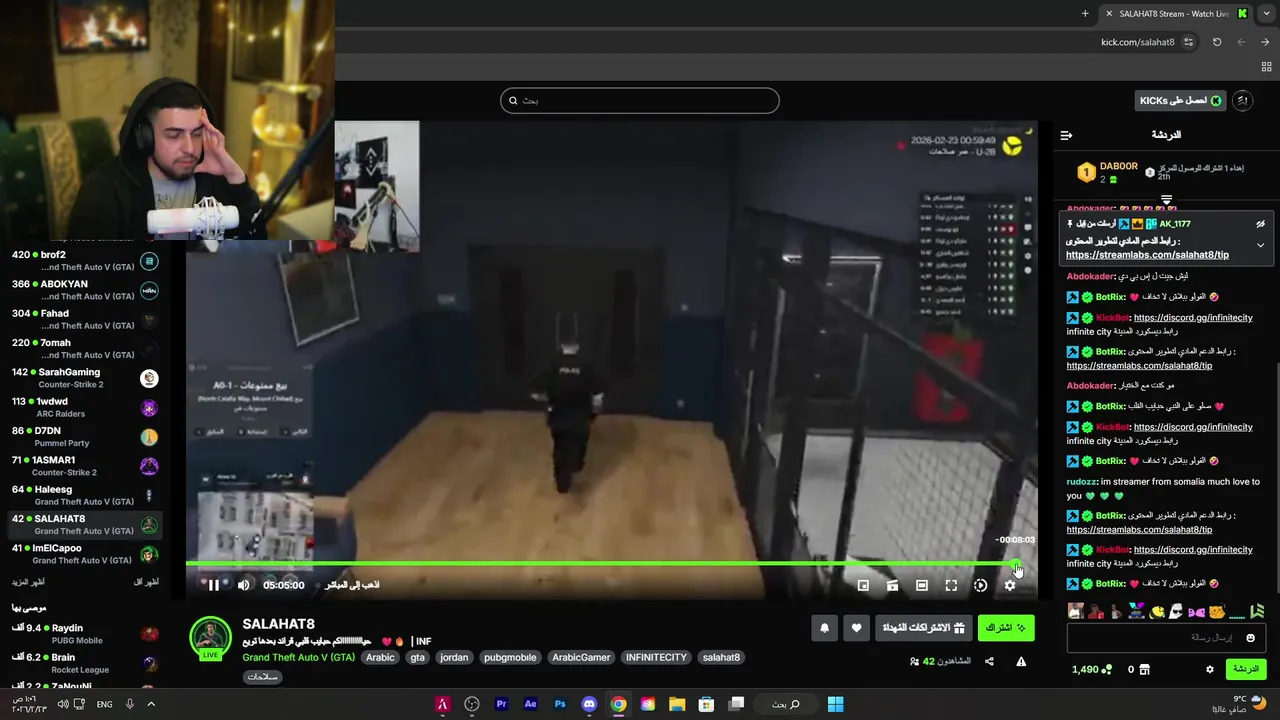Viewport: 1280px width, 720px height.
Task: Open Raydin recommended channel
Action: tap(84, 634)
